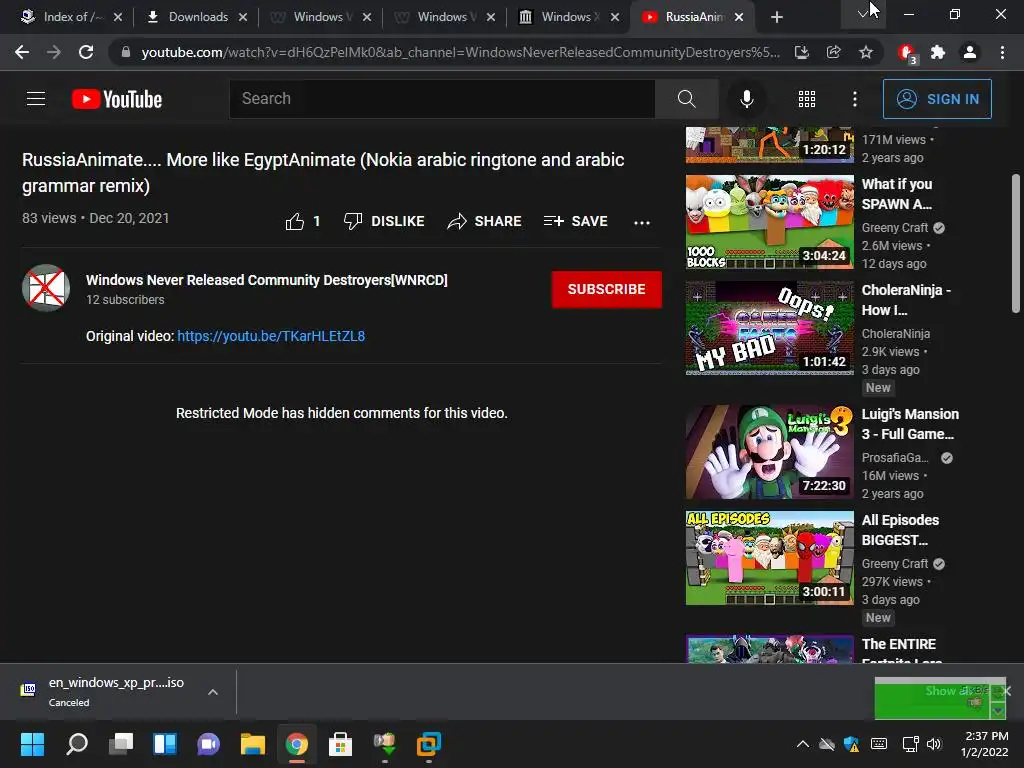Open File Explorer from taskbar
This screenshot has width=1024, height=768.
[x=253, y=744]
